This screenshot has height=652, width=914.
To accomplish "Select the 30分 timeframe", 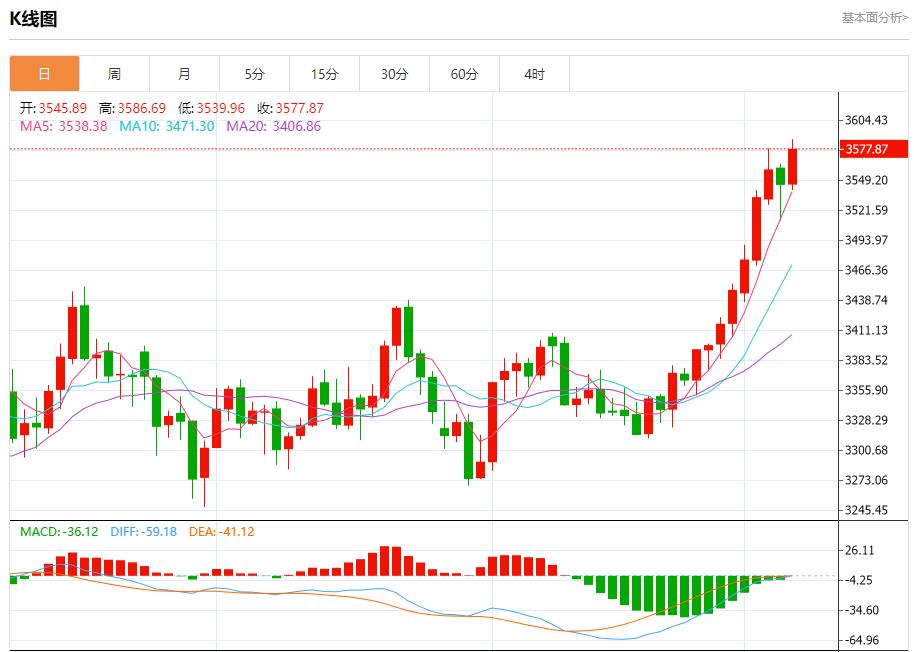I will 394,74.
